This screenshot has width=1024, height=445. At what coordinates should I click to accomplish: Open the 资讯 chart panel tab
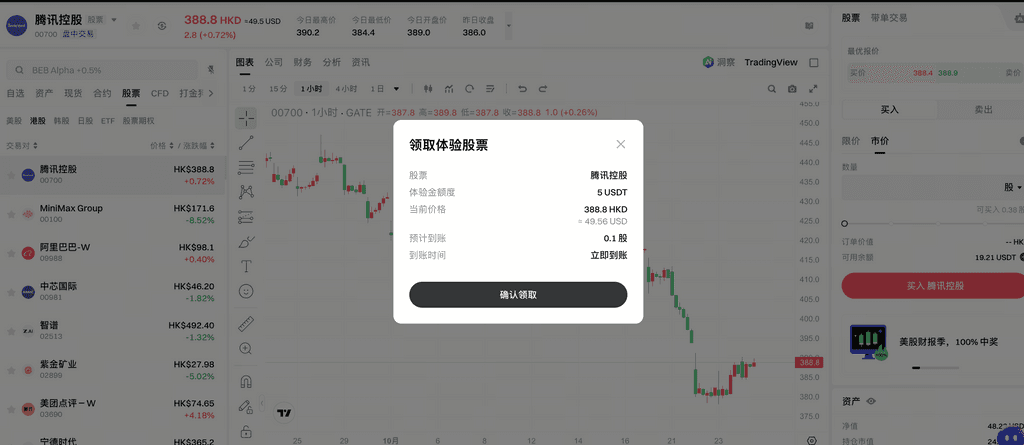[360, 62]
